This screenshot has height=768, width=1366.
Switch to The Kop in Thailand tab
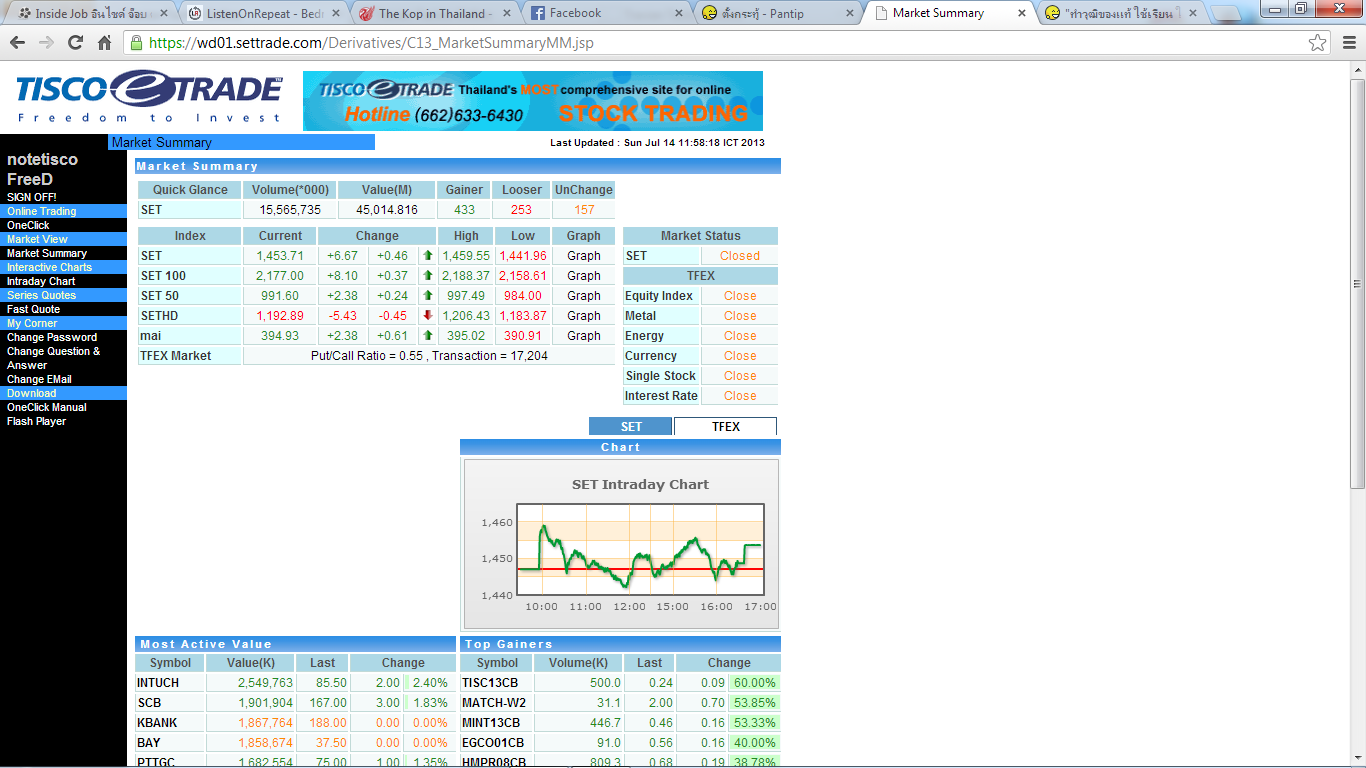tap(436, 14)
